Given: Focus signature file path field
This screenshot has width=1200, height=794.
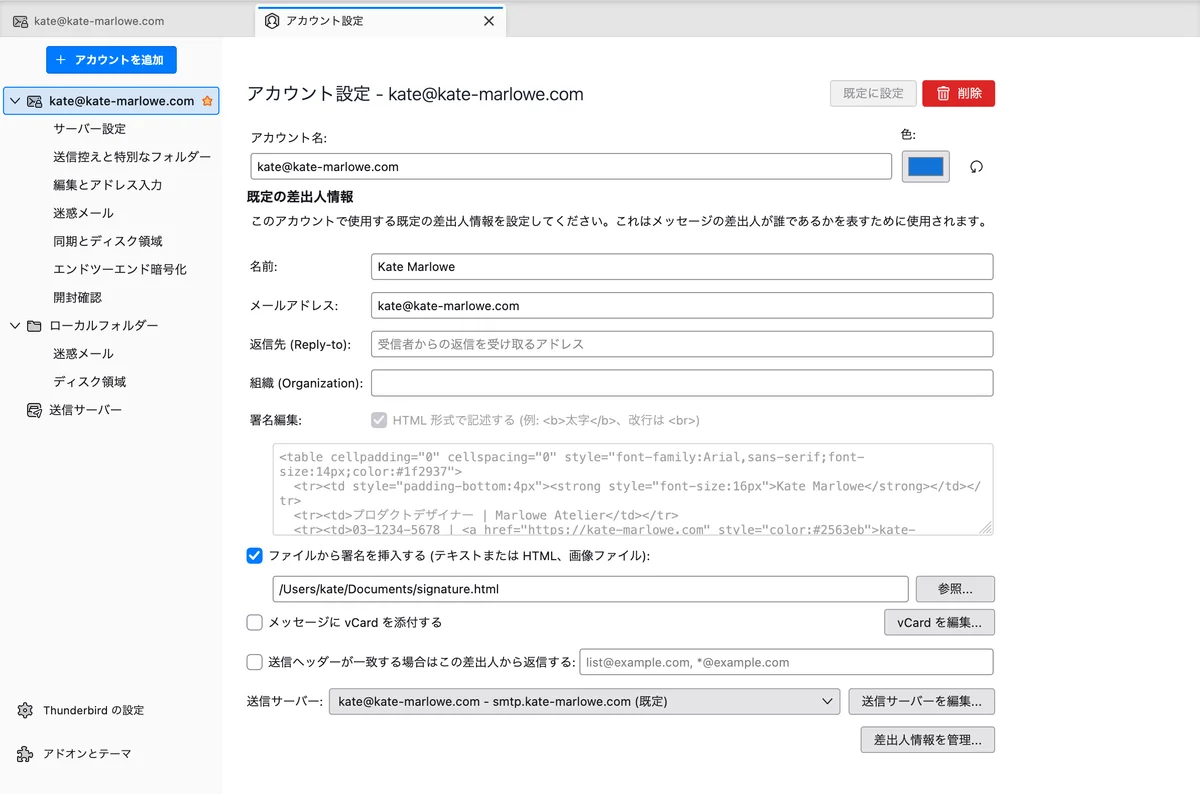Looking at the screenshot, I should (590, 589).
